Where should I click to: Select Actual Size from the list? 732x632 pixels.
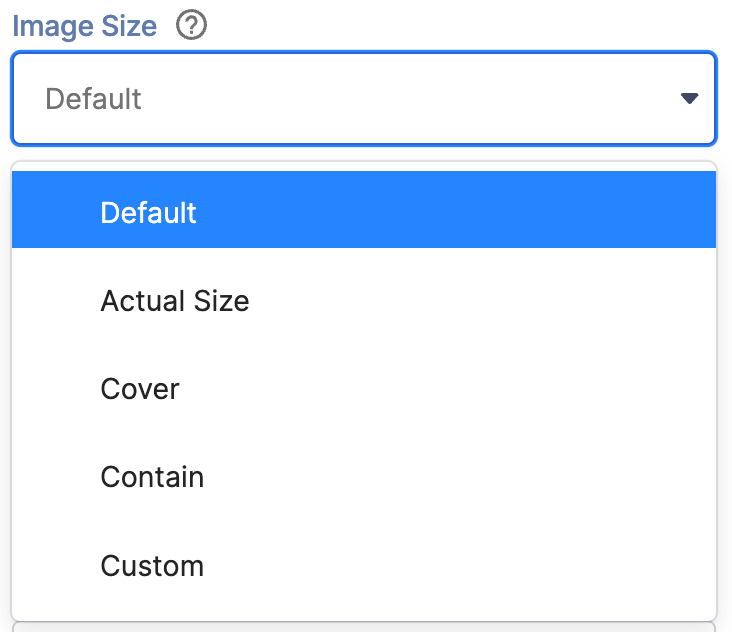point(364,300)
